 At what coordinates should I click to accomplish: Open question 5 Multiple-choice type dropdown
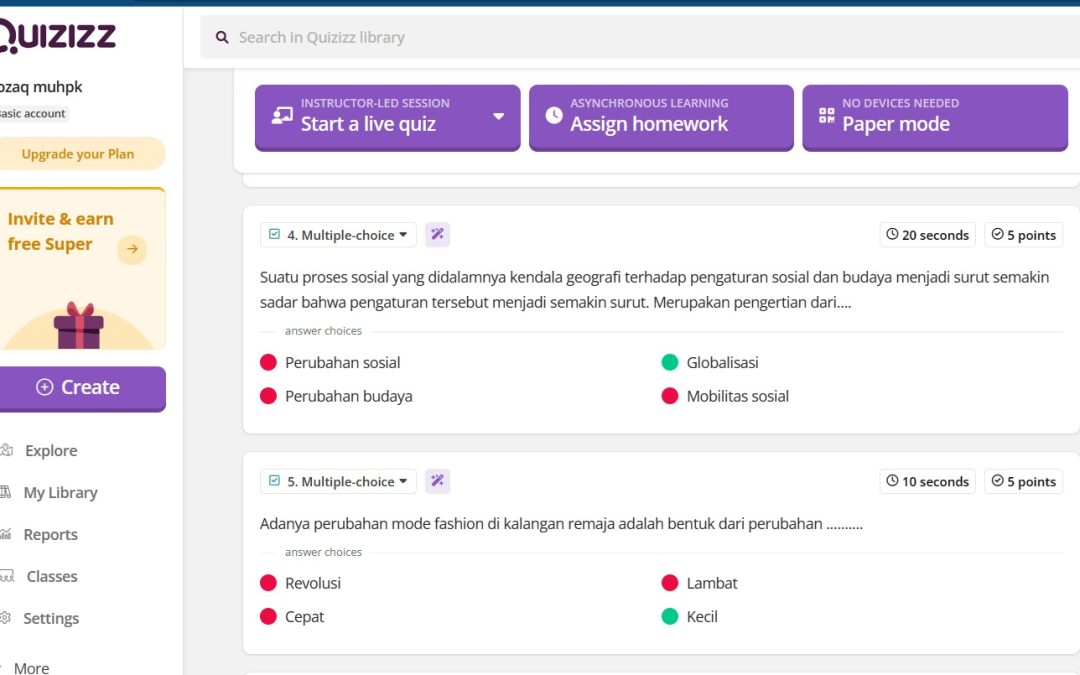pos(338,481)
